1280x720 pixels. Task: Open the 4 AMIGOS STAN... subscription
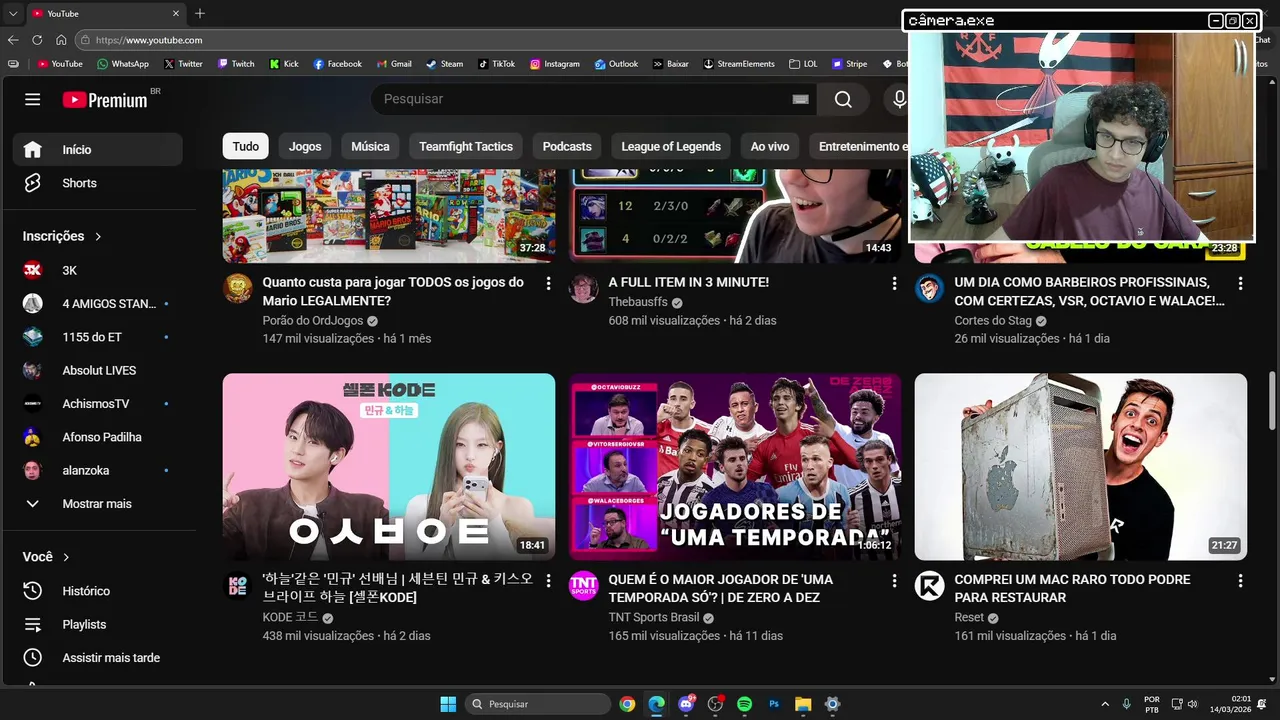(x=98, y=304)
